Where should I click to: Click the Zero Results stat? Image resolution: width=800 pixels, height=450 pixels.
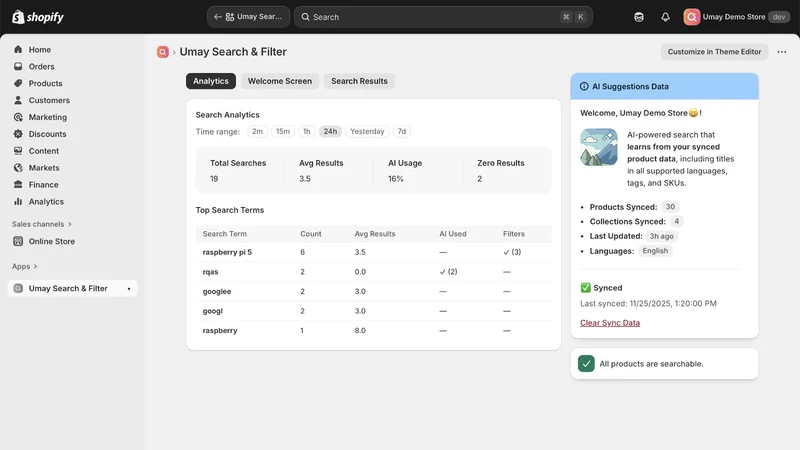[x=501, y=171]
